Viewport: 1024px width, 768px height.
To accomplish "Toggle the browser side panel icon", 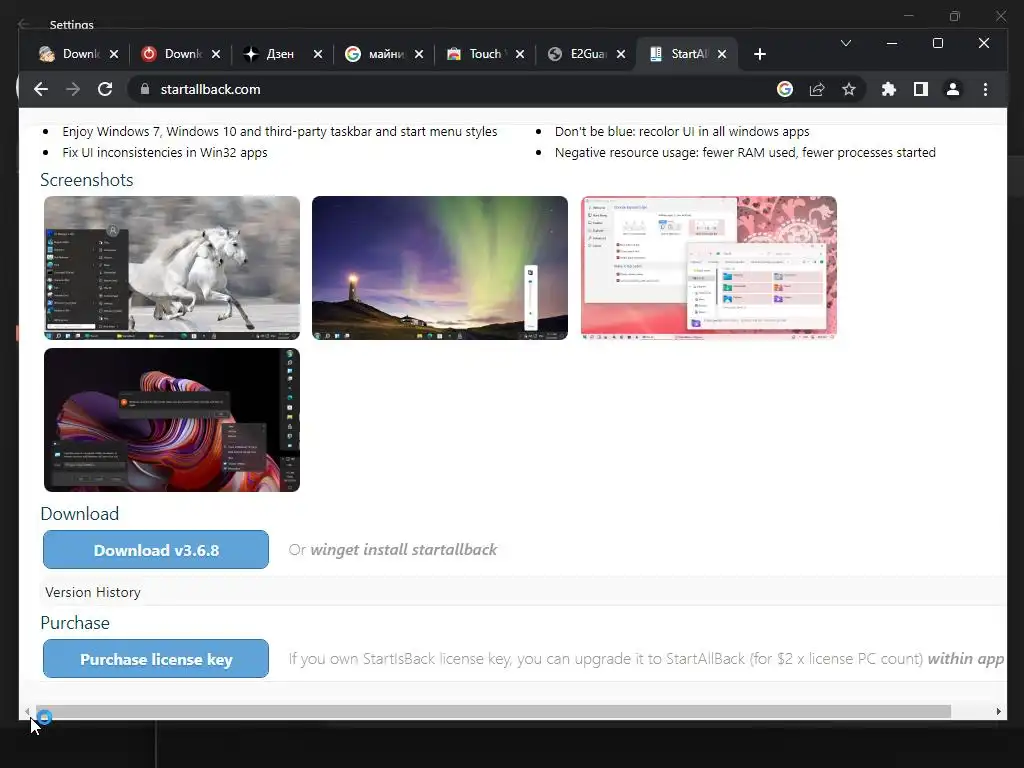I will pos(921,89).
